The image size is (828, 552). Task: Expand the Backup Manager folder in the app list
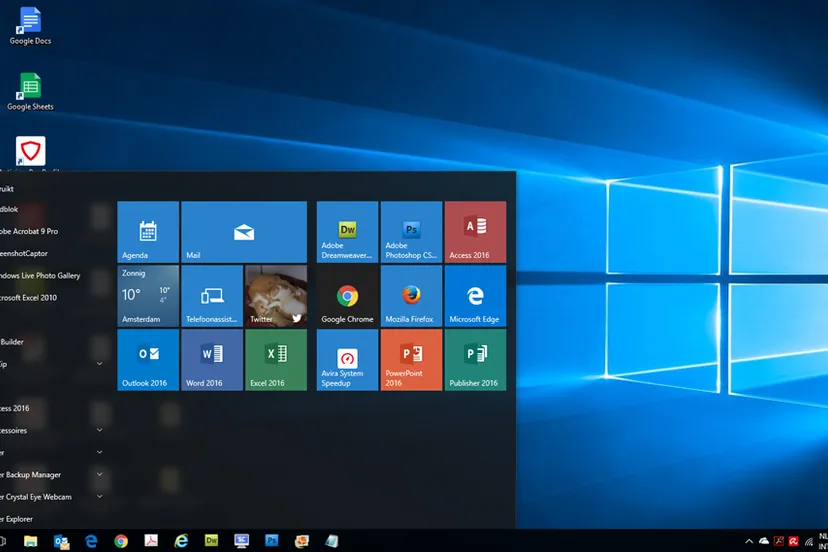click(99, 474)
